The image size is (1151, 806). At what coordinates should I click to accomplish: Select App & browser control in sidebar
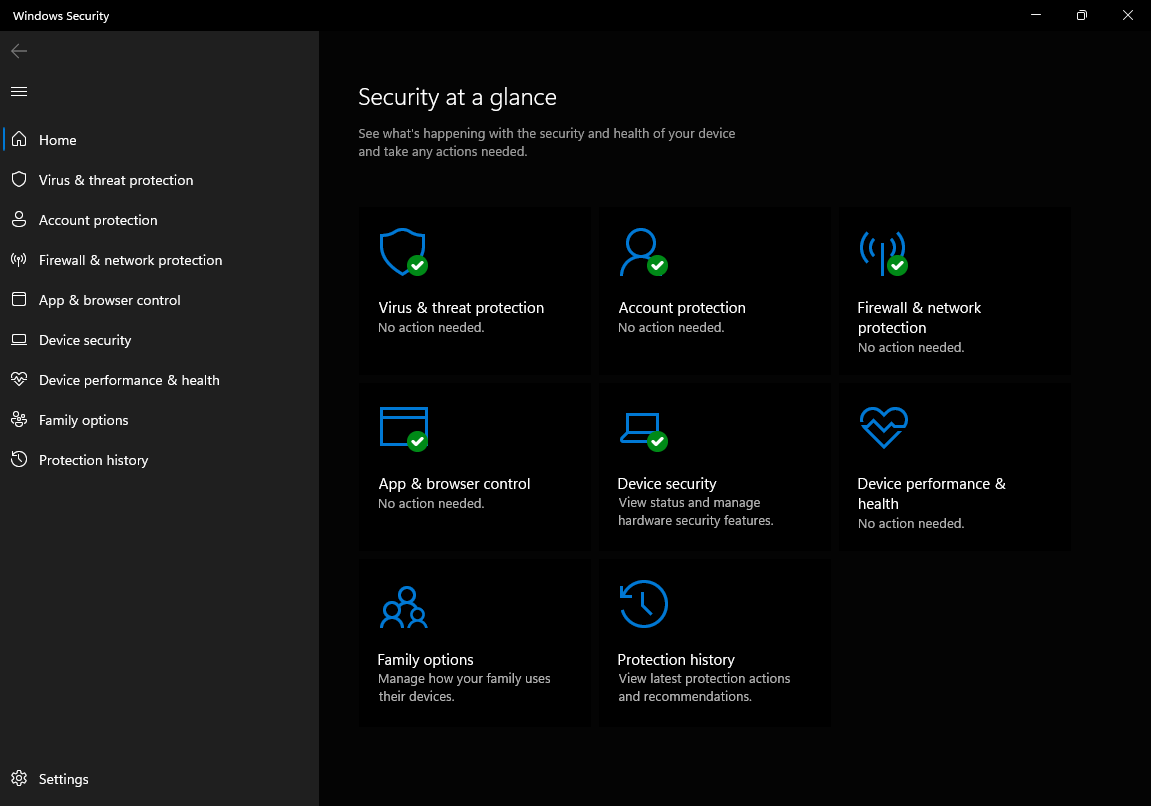coord(159,299)
